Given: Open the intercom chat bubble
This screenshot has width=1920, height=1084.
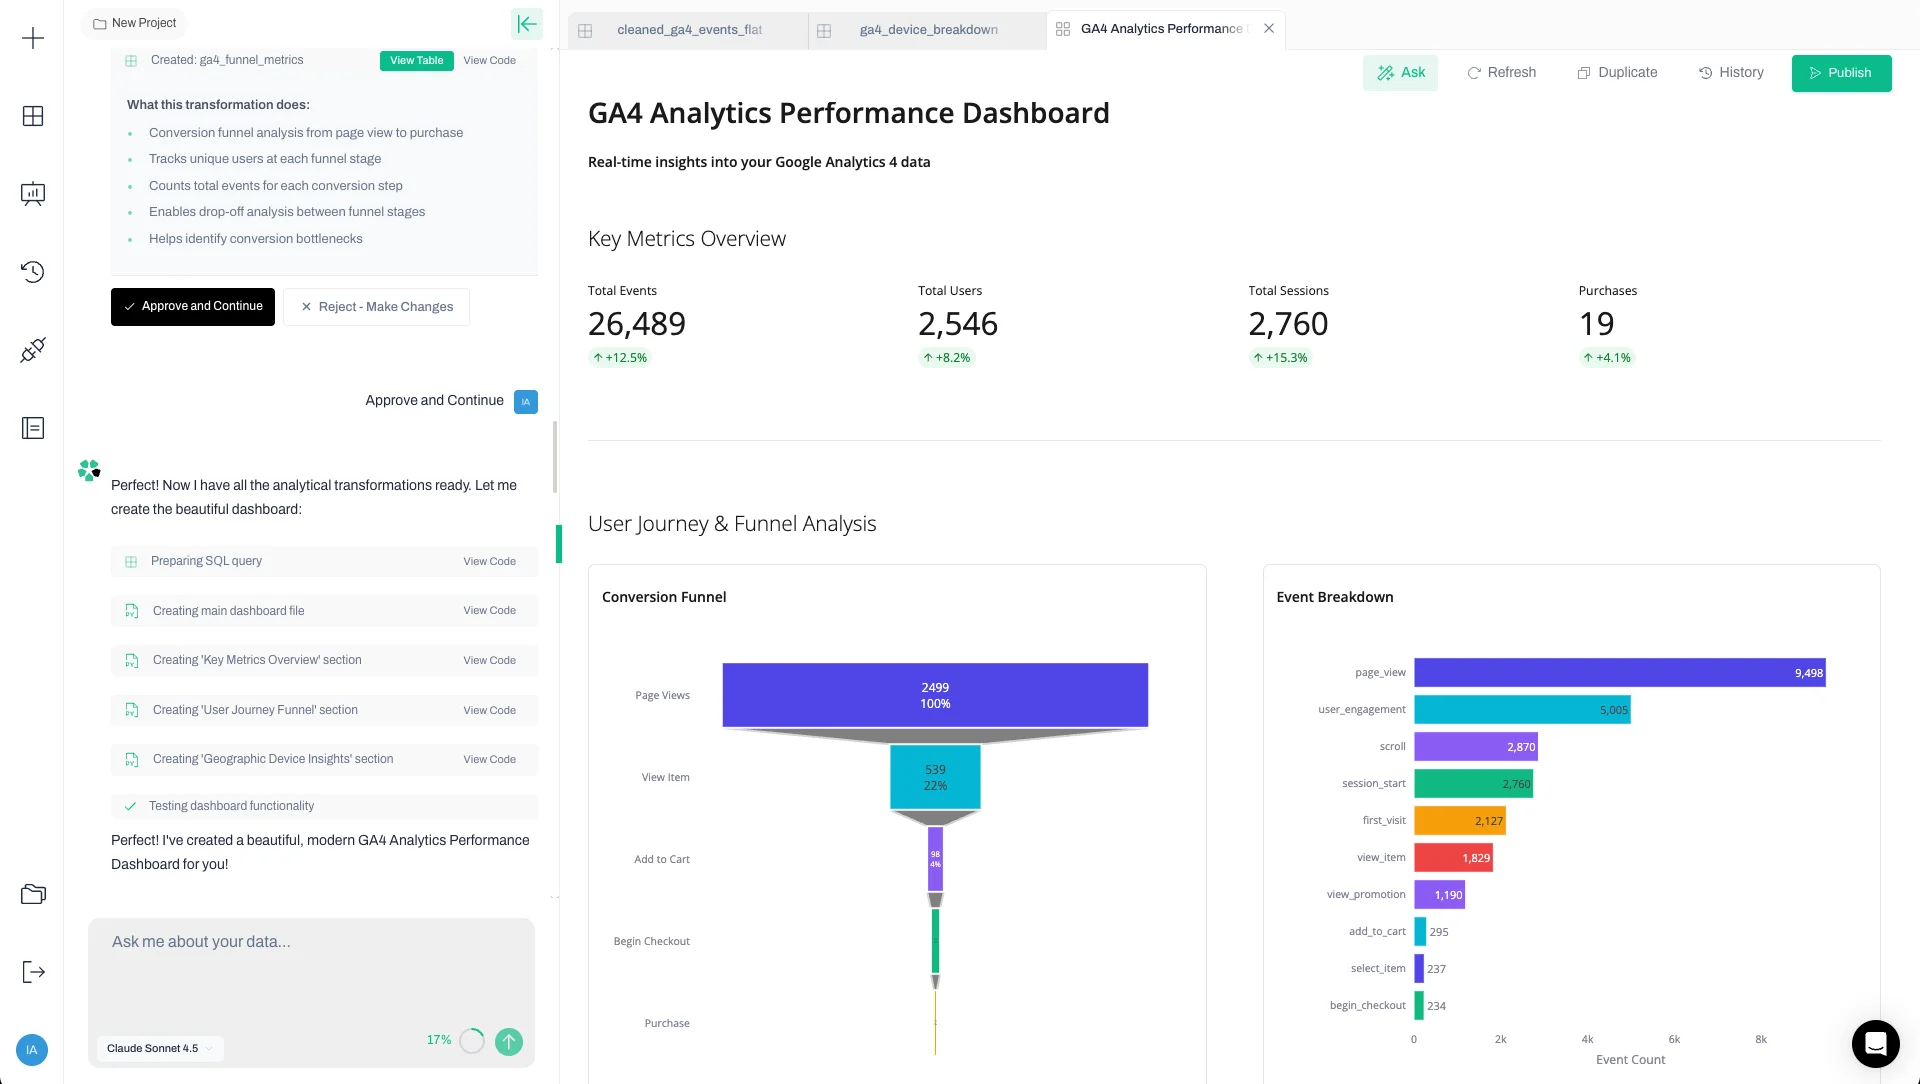Looking at the screenshot, I should pyautogui.click(x=1875, y=1043).
